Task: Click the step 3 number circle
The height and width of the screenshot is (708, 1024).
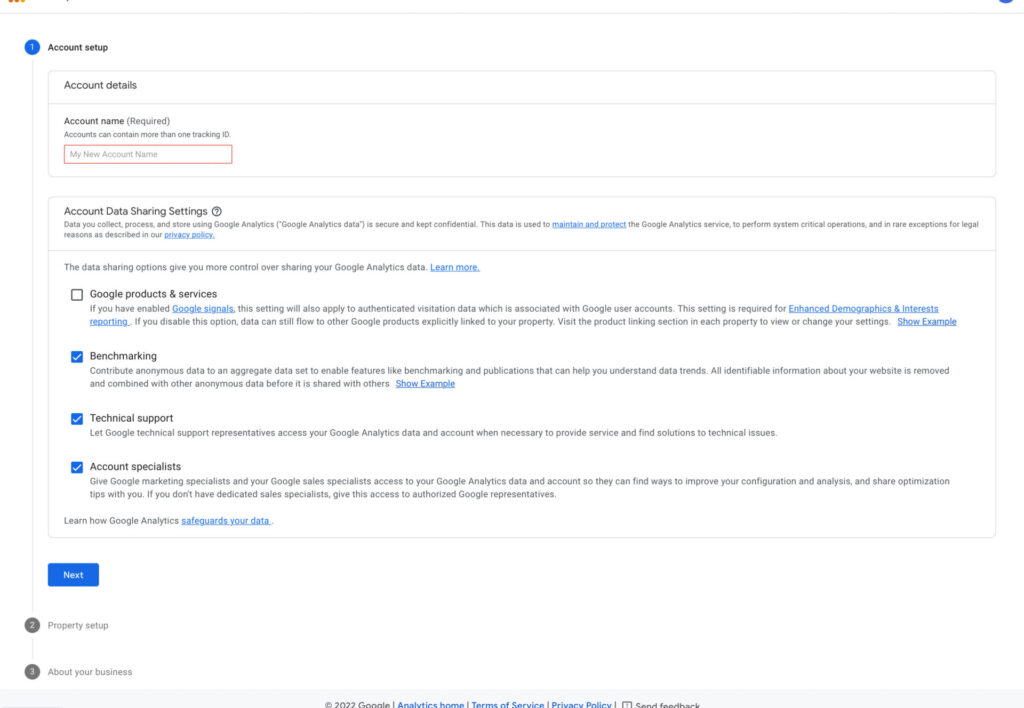Action: (x=32, y=672)
